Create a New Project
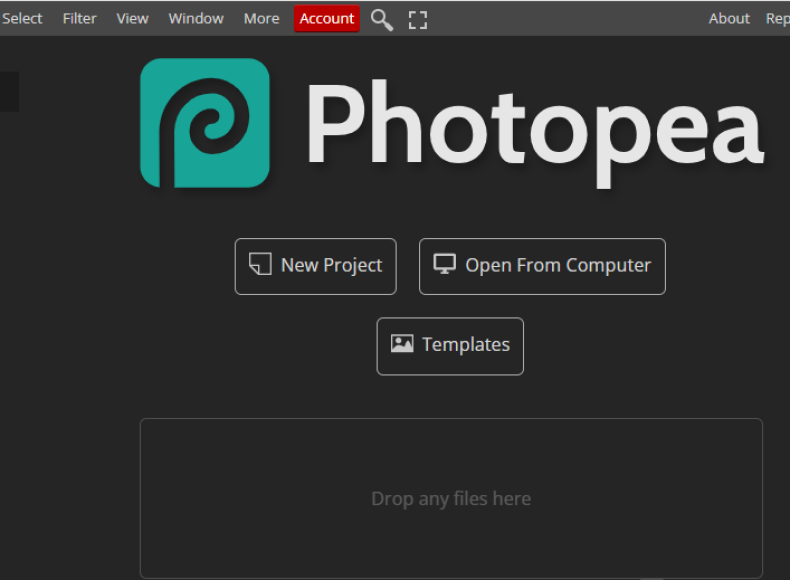790x580 pixels. tap(316, 266)
